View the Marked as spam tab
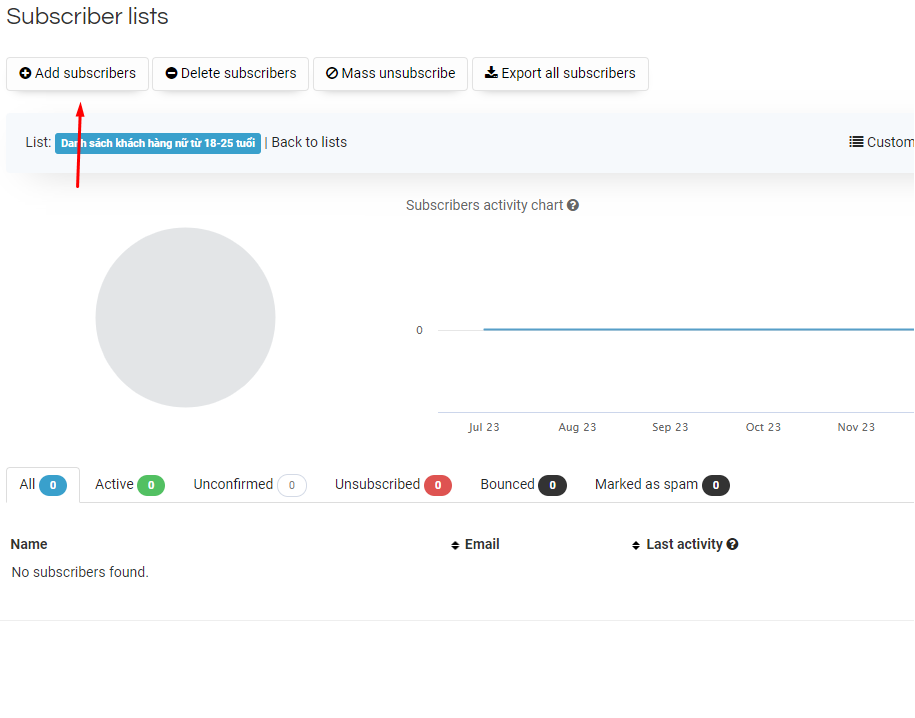Screen dimensions: 915x718 [661, 485]
